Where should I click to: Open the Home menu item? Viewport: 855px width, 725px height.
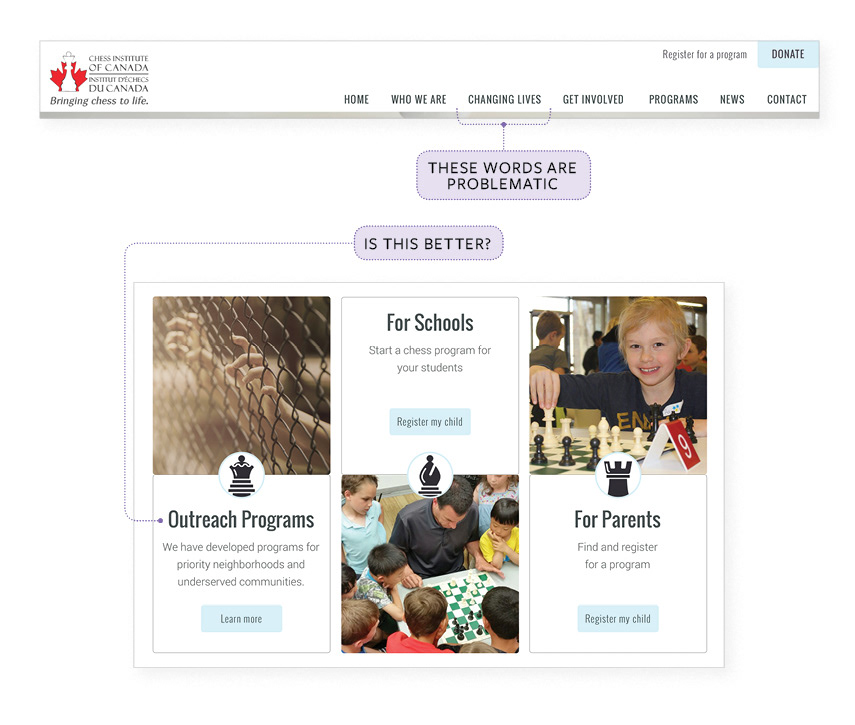(x=356, y=99)
